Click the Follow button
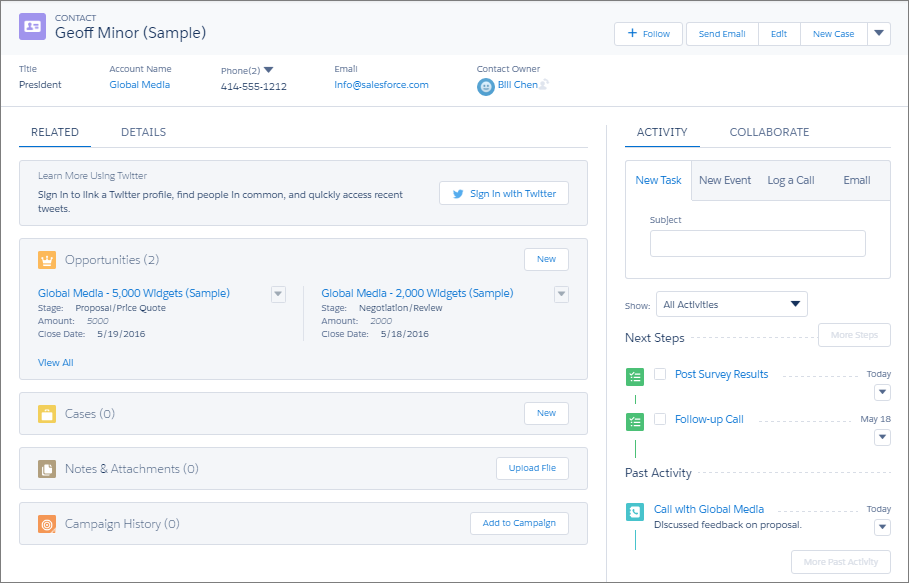The height and width of the screenshot is (583, 909). tap(648, 34)
